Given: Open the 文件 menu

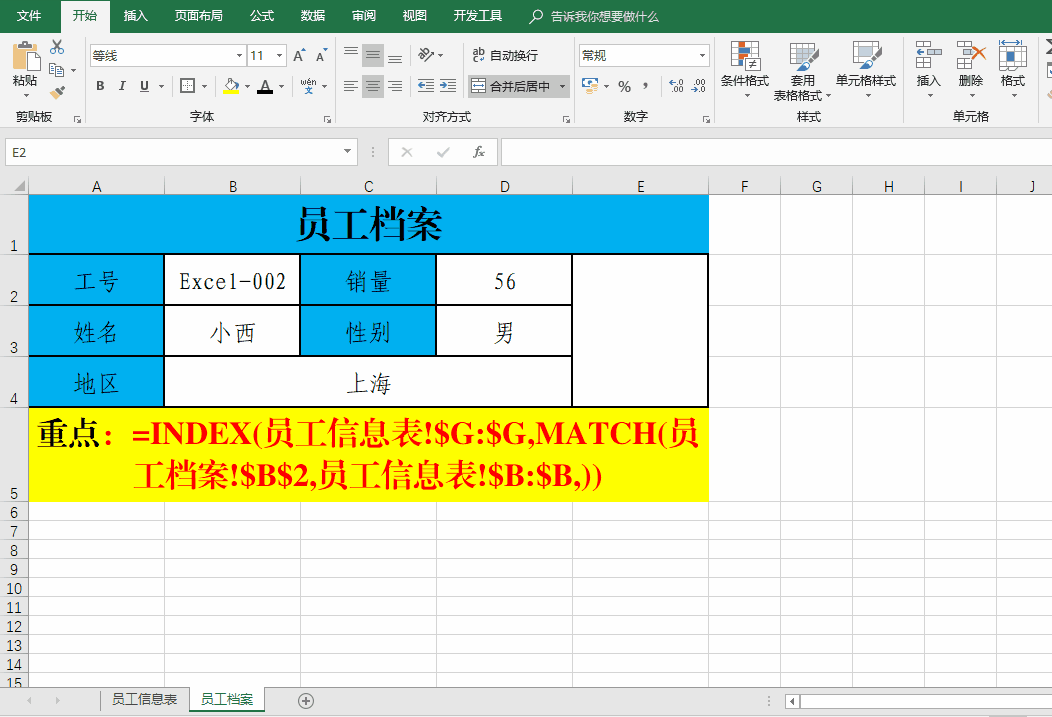Looking at the screenshot, I should pos(28,16).
